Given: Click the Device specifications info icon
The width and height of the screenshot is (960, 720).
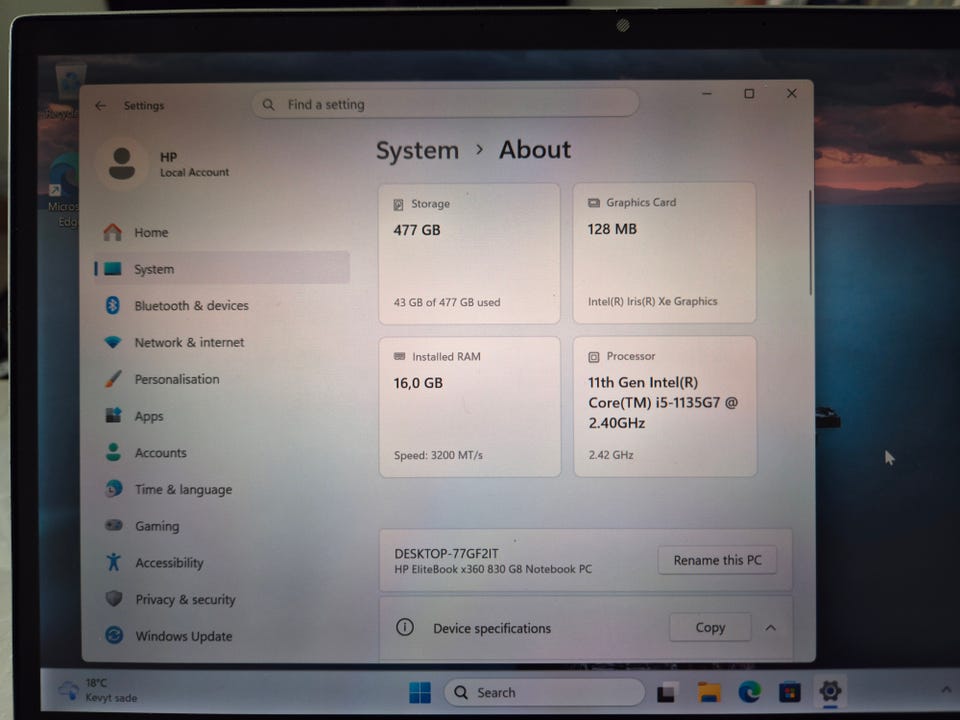Looking at the screenshot, I should pyautogui.click(x=405, y=628).
